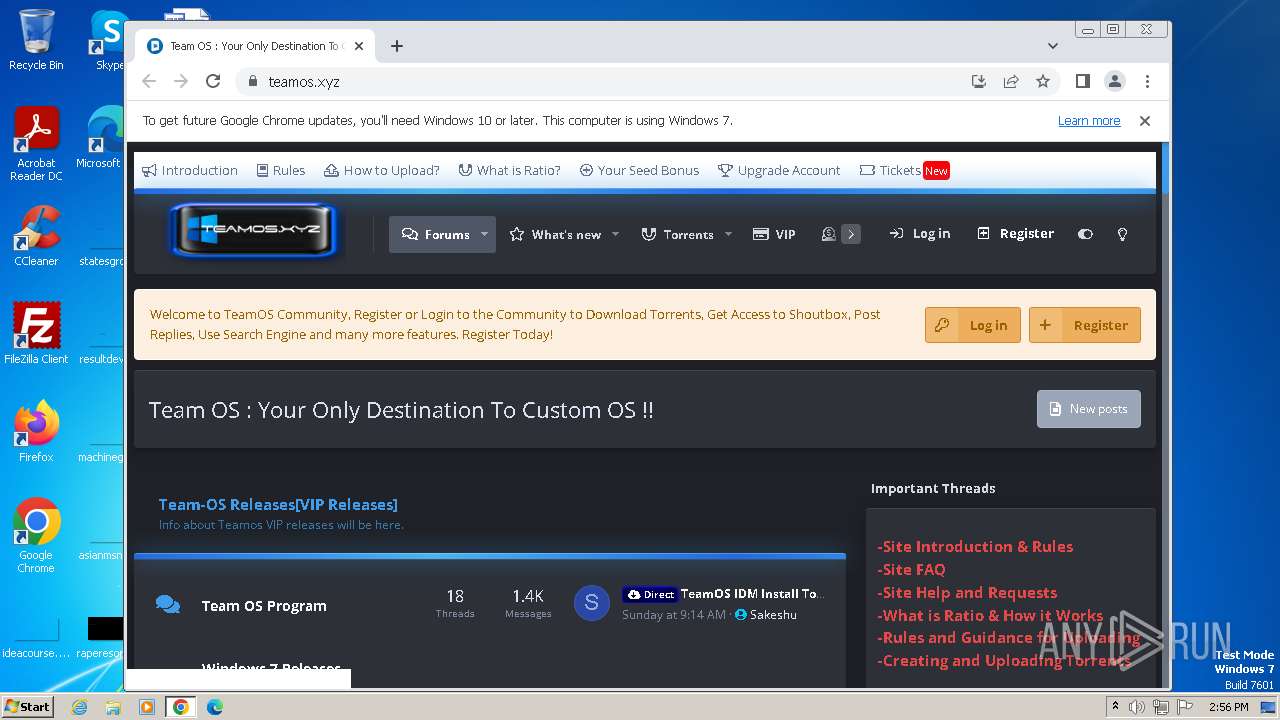Open What is Ratio & How it Works
This screenshot has height=720, width=1280.
990,616
